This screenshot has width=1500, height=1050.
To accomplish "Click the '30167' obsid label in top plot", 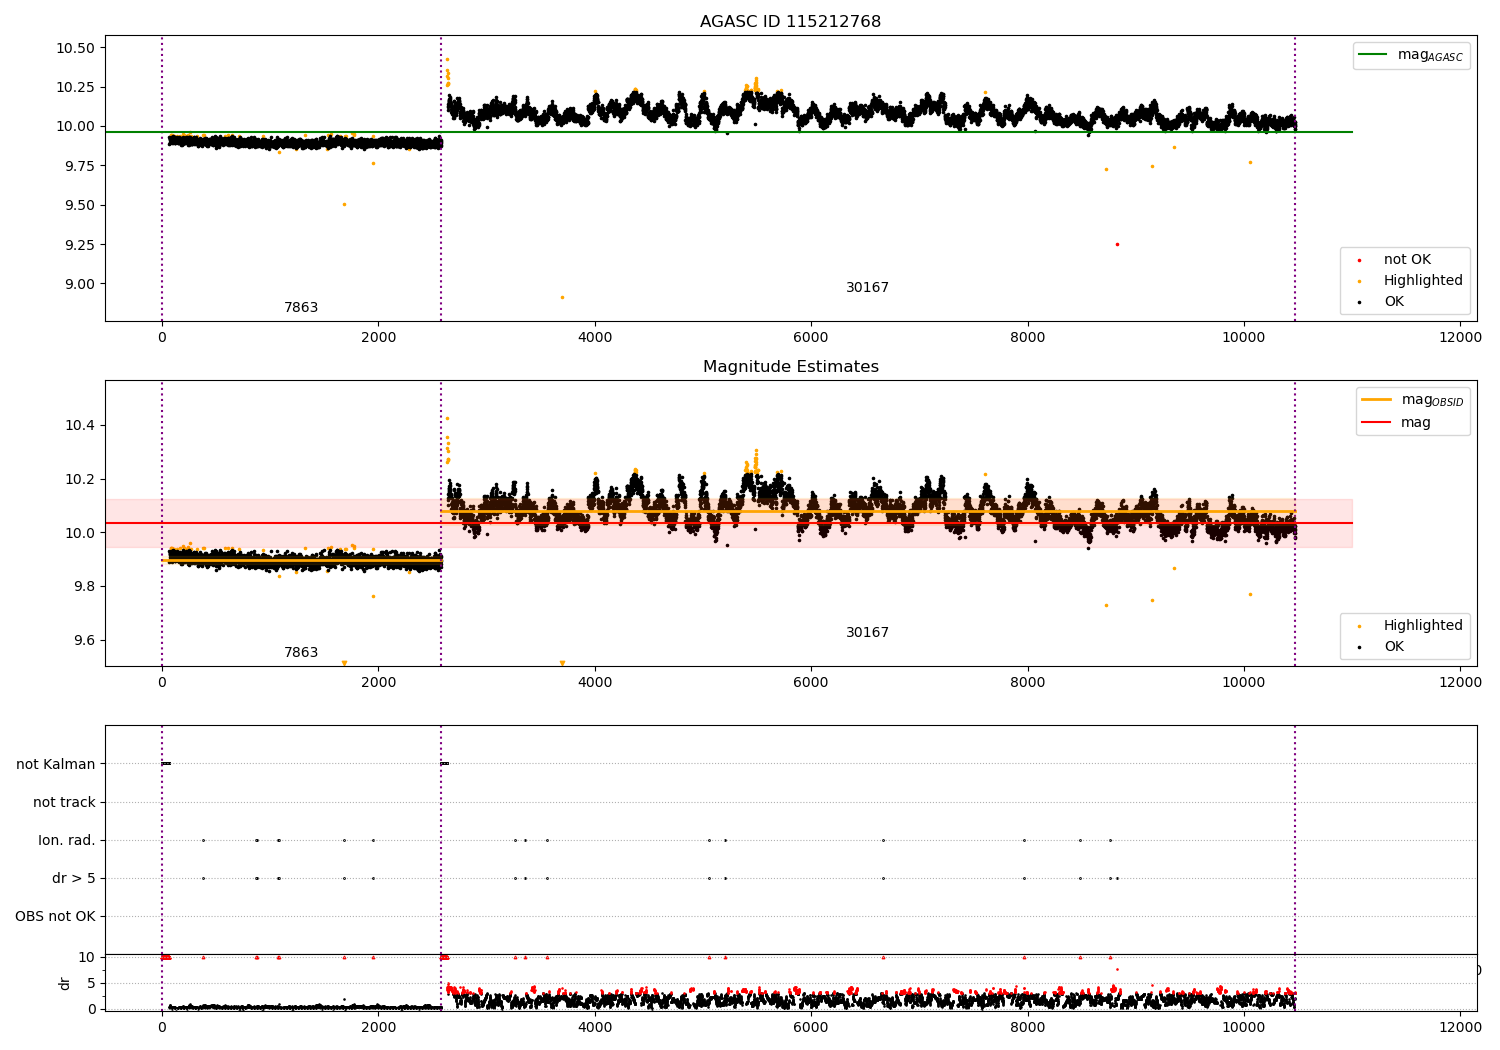I will [867, 288].
